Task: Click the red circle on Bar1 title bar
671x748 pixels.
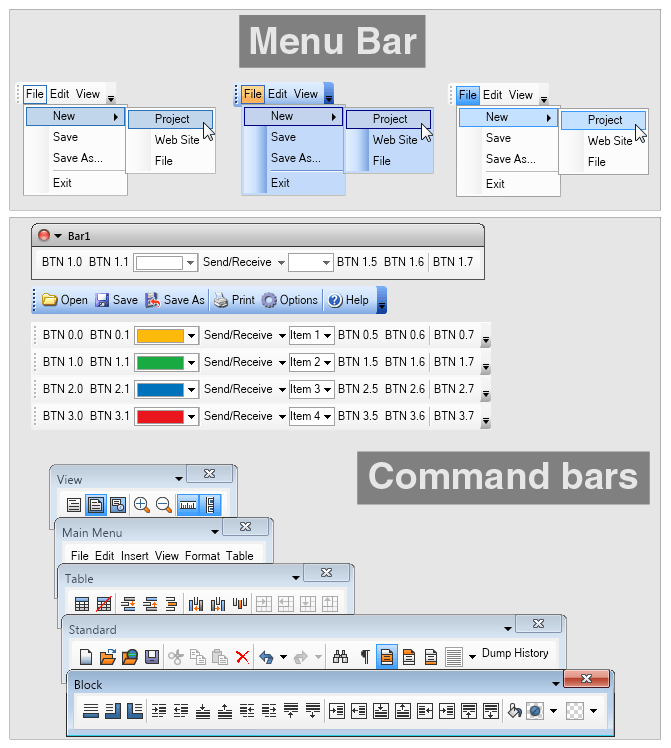Action: [43, 235]
